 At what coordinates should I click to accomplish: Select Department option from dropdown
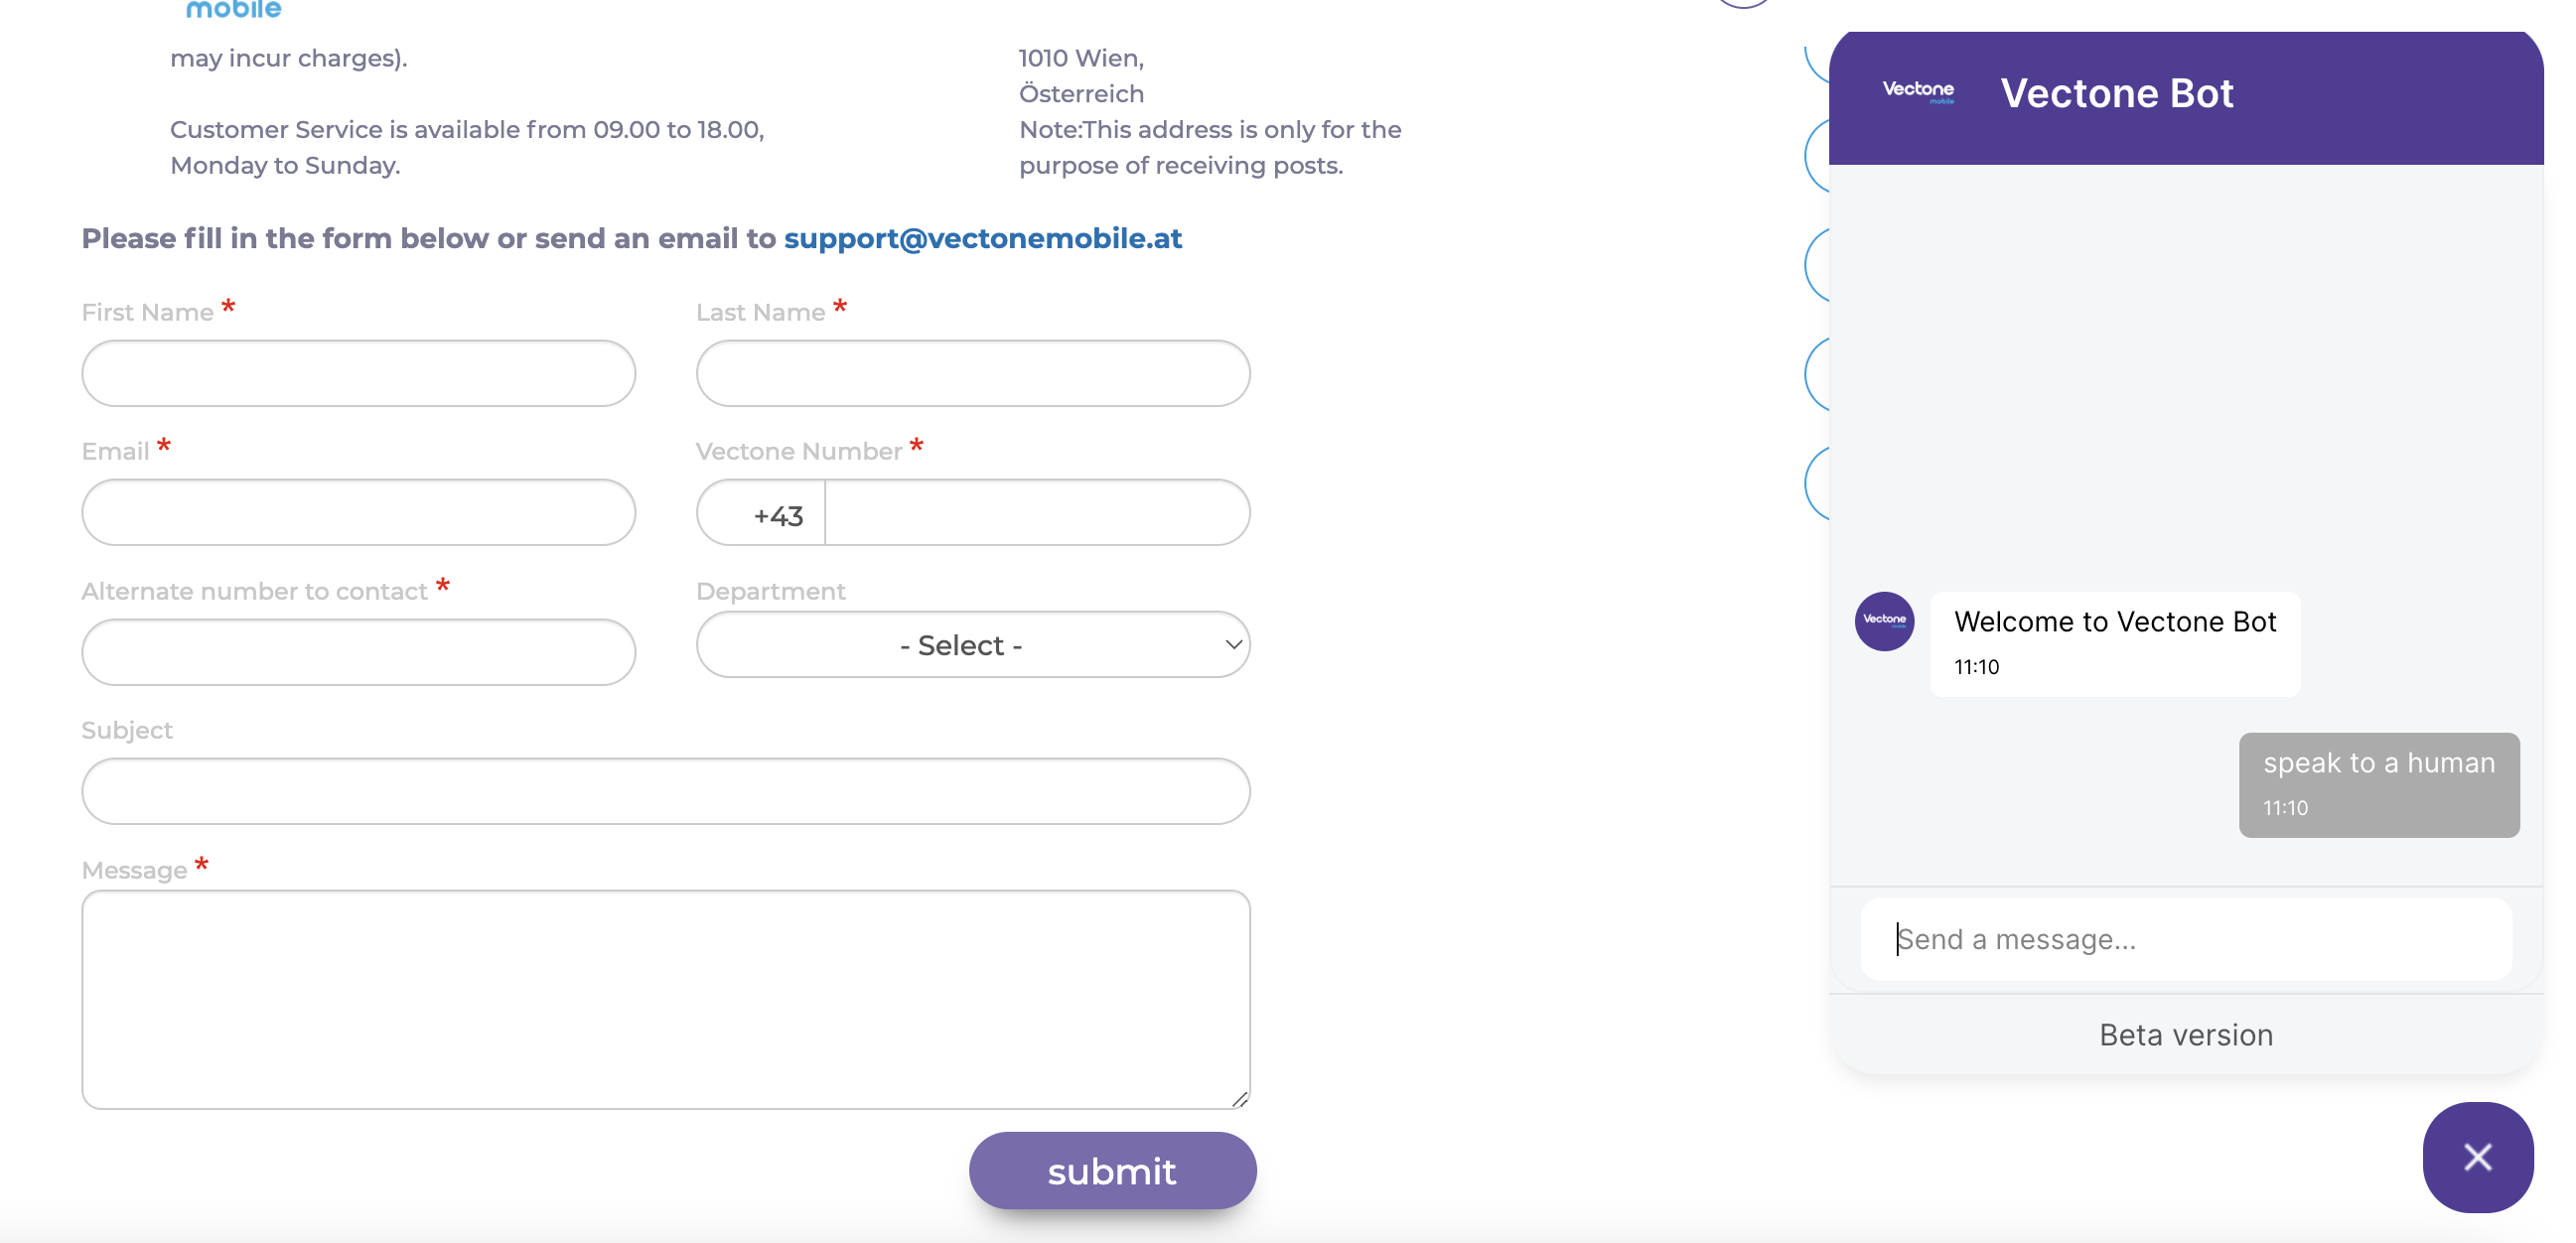pos(971,643)
